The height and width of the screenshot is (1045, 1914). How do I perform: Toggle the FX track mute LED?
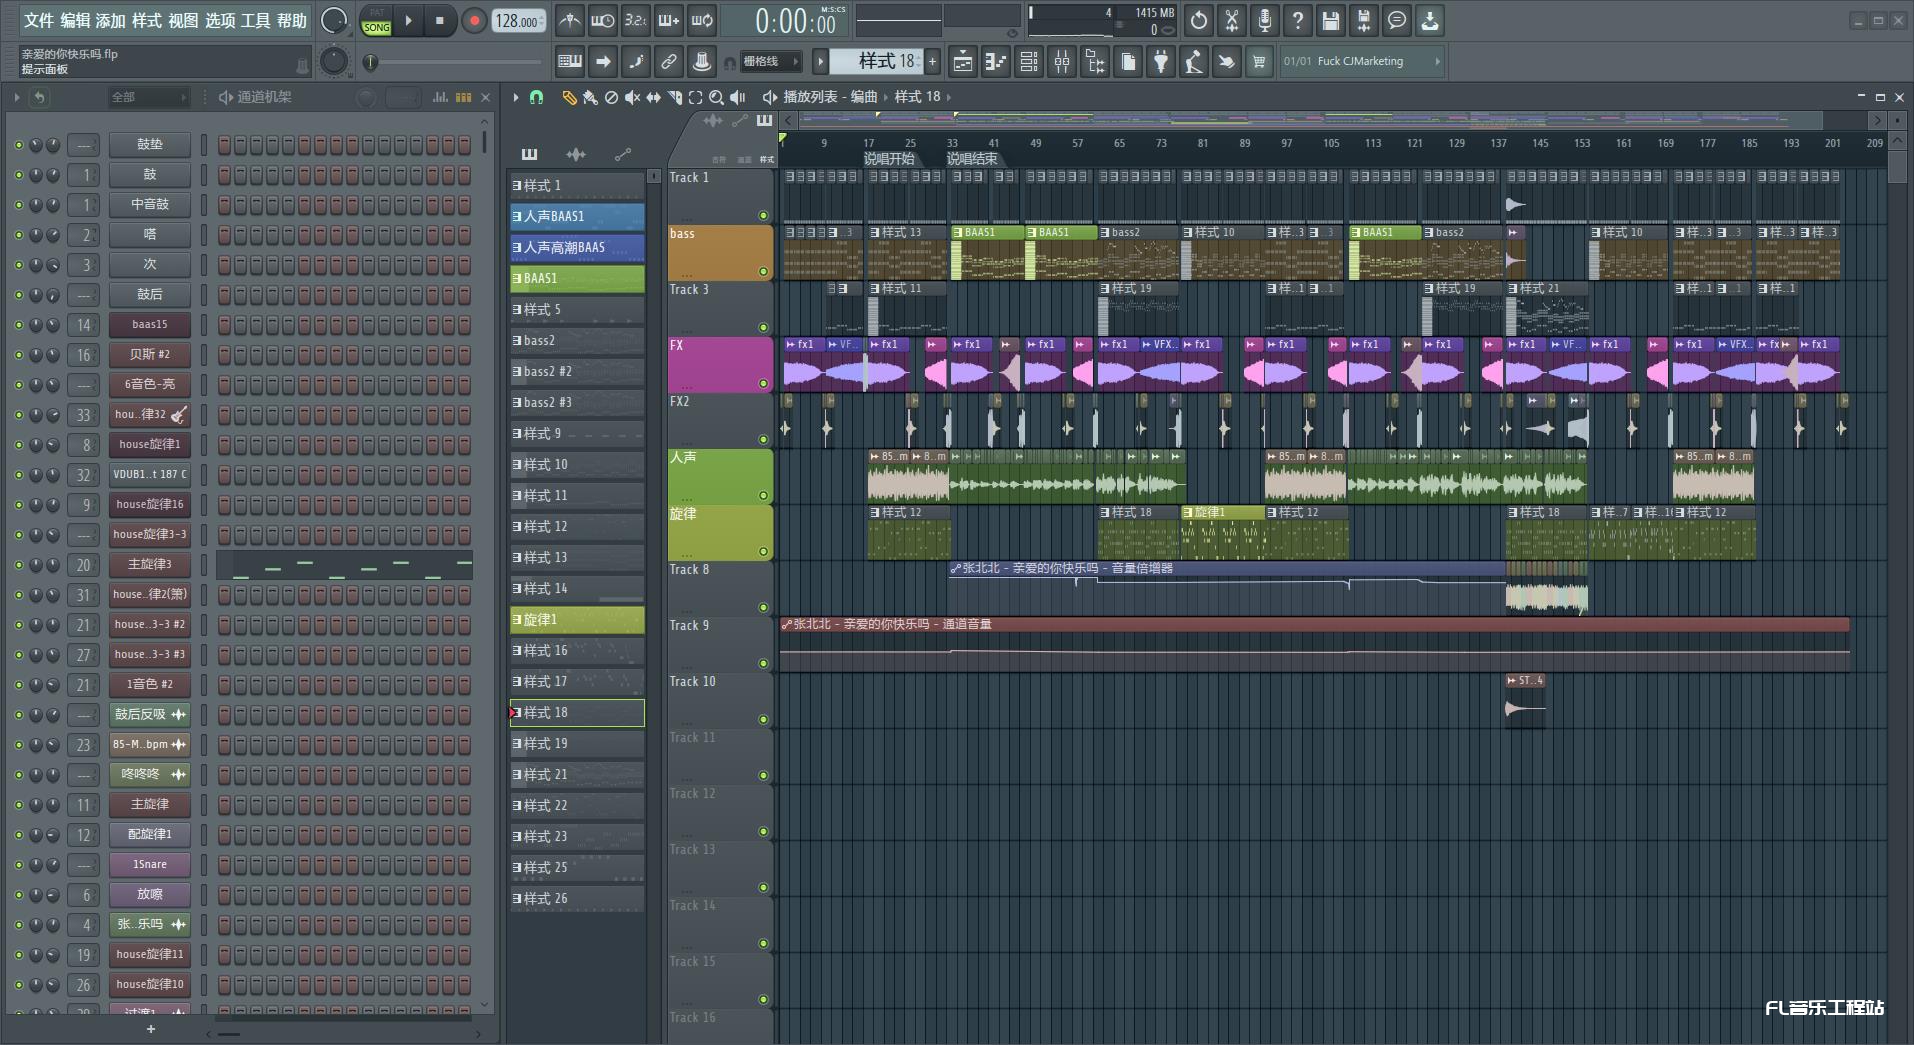coord(763,383)
